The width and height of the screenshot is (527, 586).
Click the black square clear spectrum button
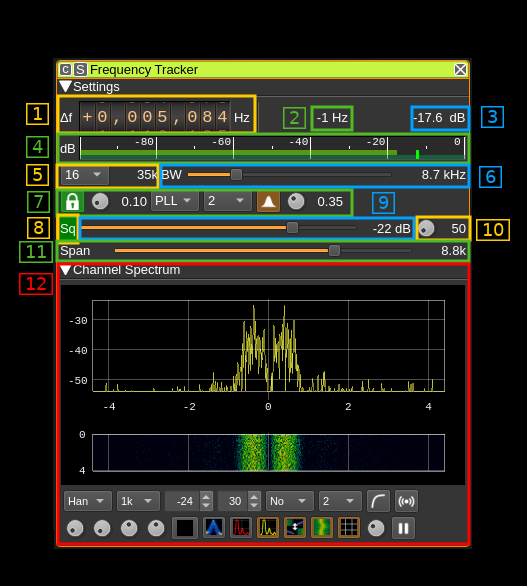[185, 528]
